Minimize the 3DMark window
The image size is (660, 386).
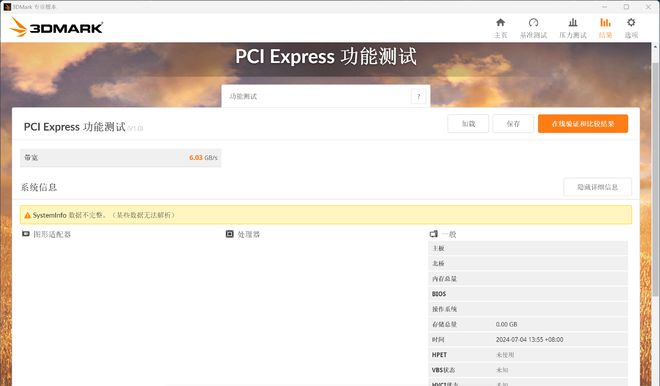[x=604, y=7]
